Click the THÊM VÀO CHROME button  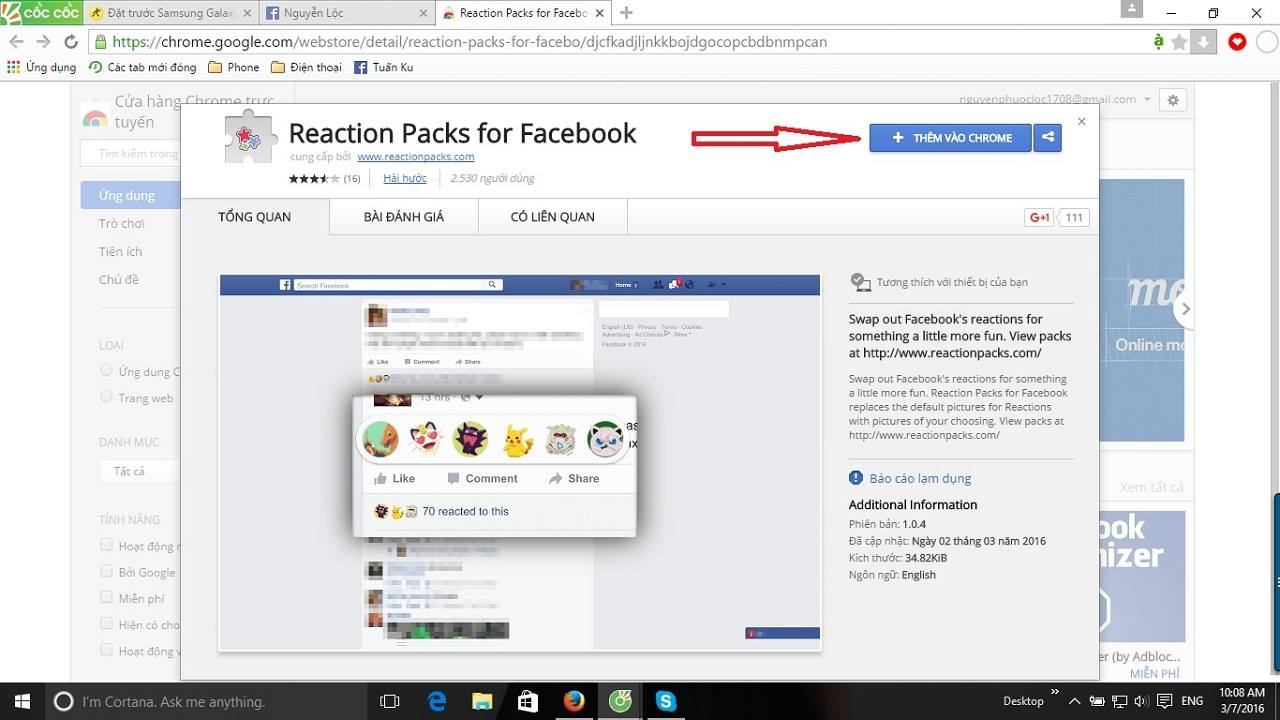click(x=950, y=138)
